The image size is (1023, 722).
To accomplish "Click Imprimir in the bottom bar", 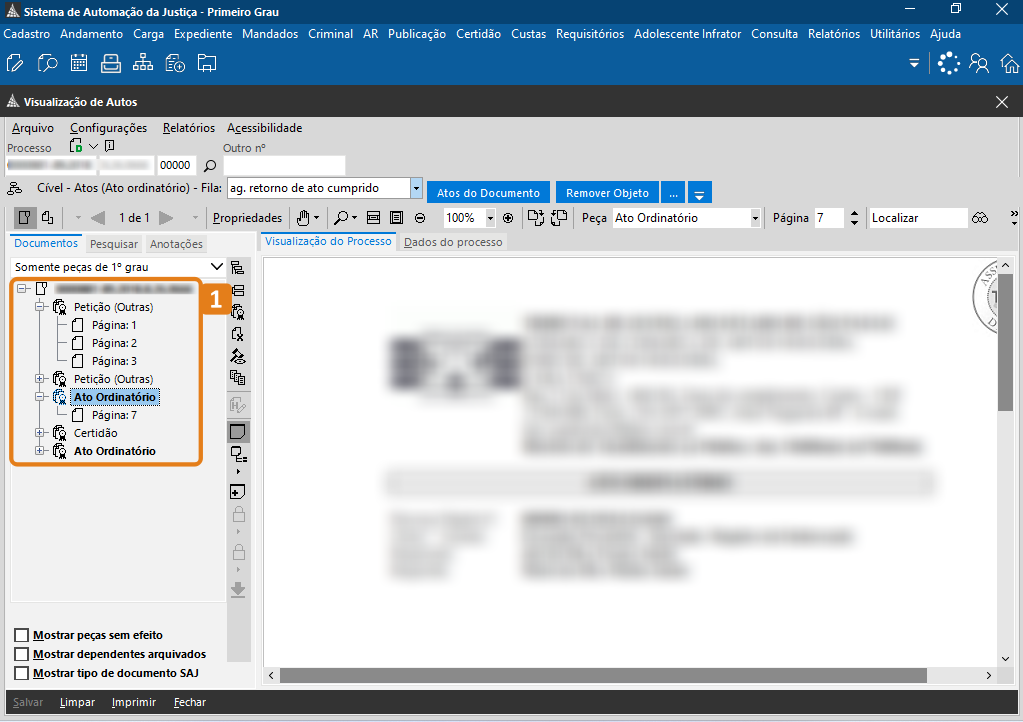I will coord(134,702).
